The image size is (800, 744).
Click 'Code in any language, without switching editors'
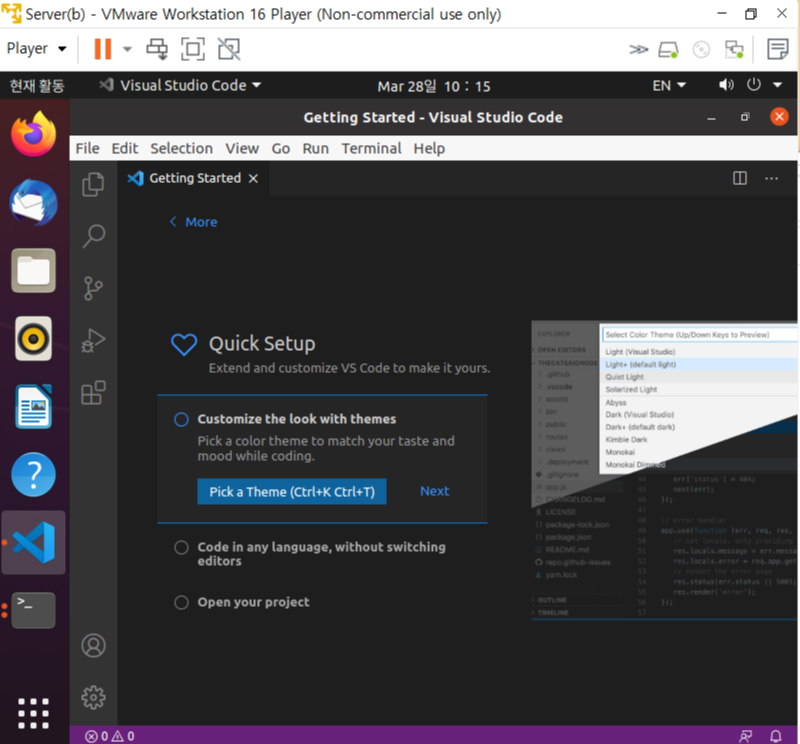[x=321, y=554]
